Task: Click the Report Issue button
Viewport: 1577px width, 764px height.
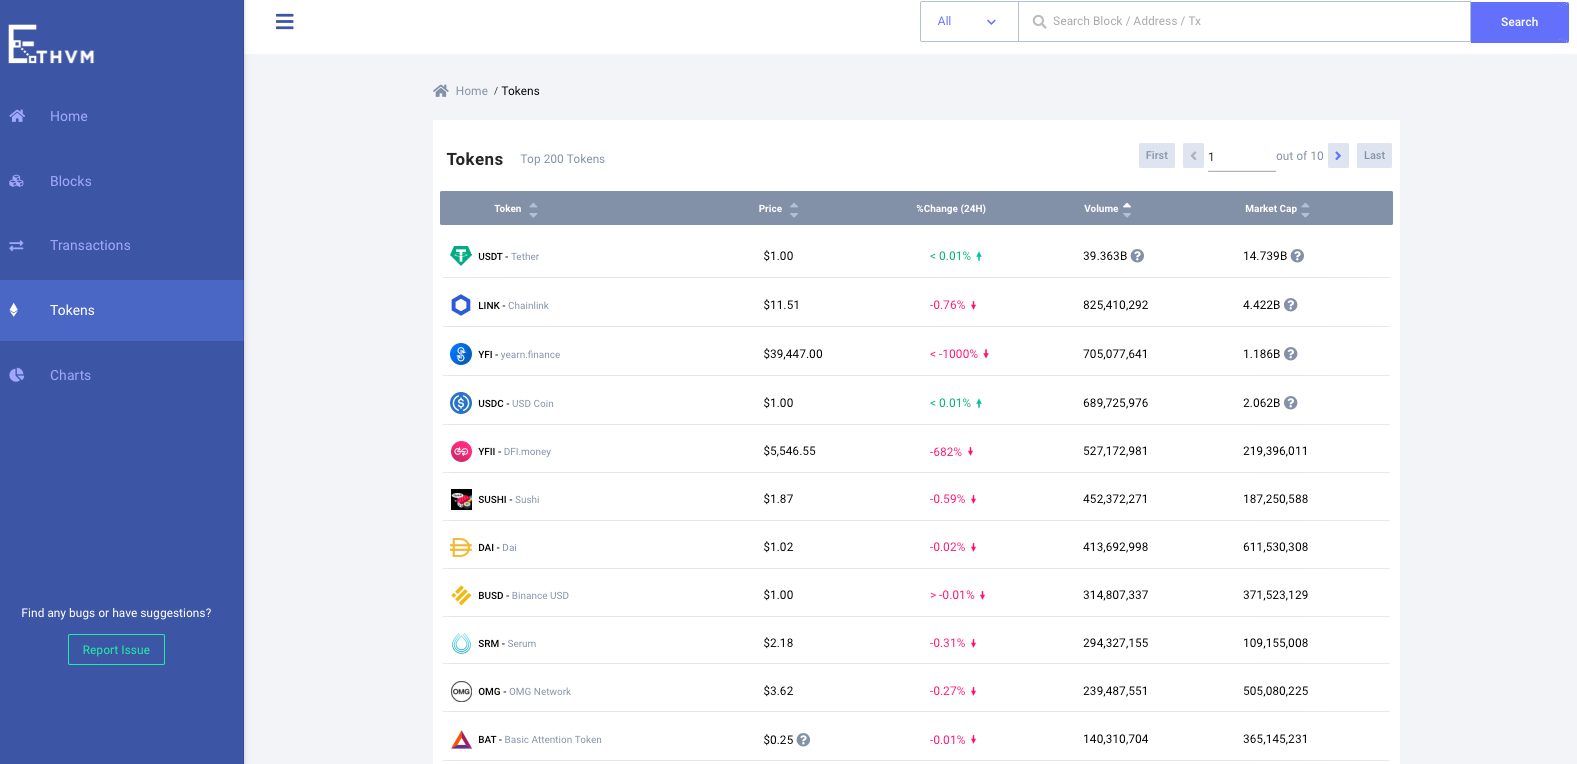Action: [x=116, y=650]
